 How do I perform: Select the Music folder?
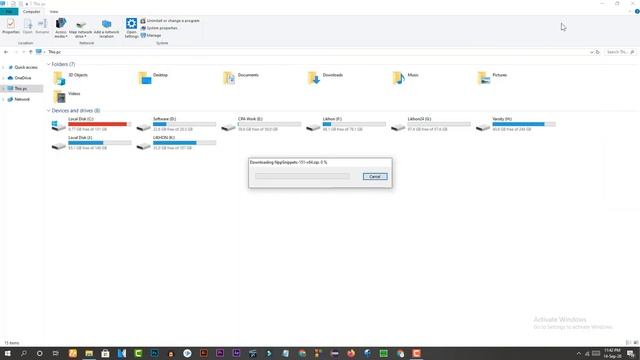[x=405, y=78]
